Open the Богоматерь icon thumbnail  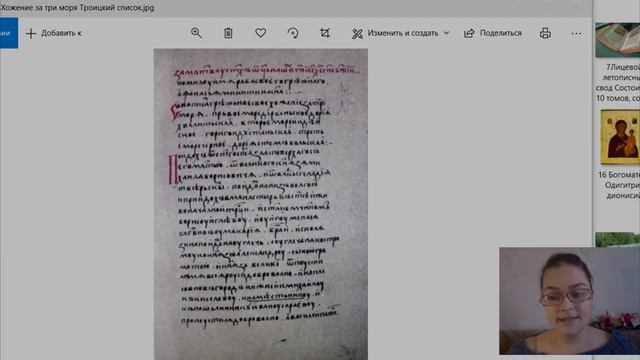pos(620,137)
